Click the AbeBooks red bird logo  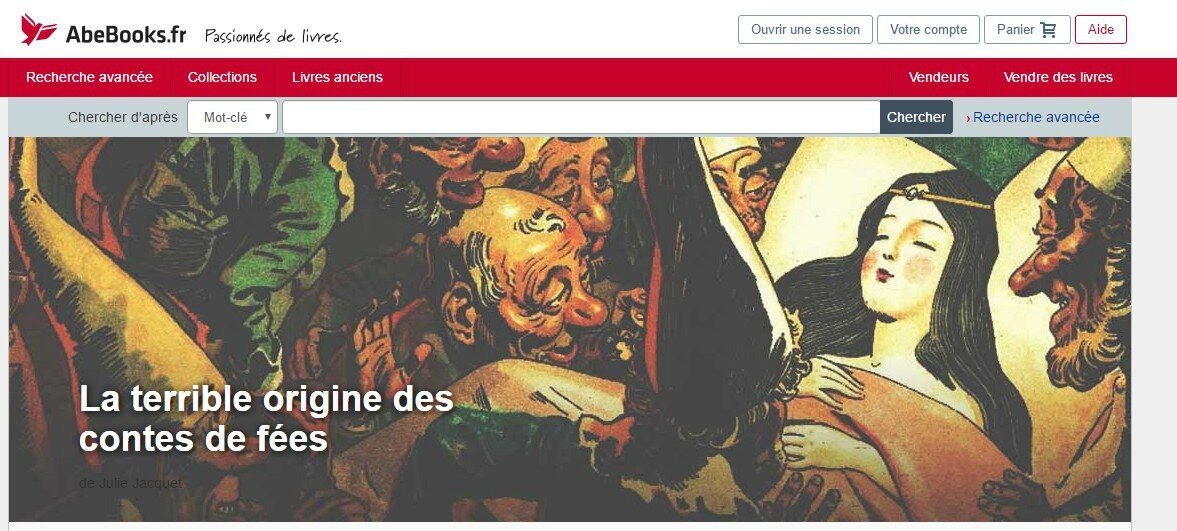click(39, 29)
